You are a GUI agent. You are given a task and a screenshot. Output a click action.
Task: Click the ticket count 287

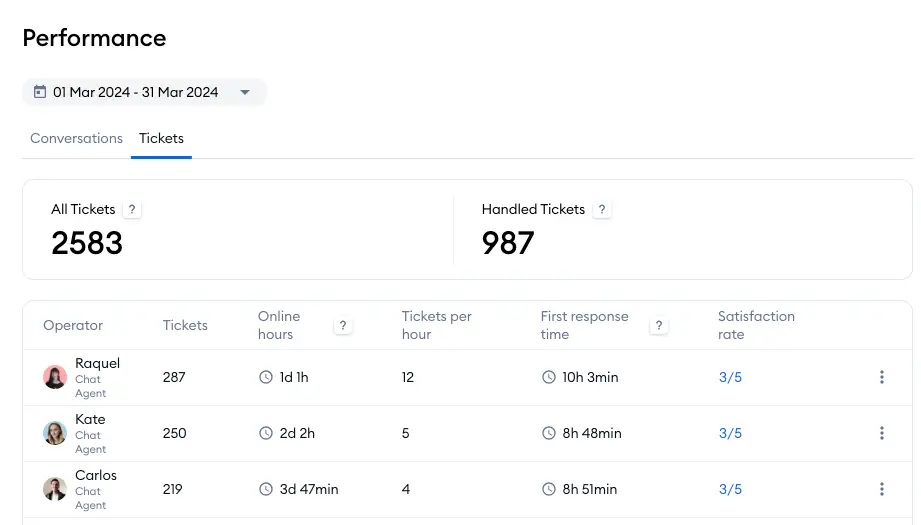(174, 377)
